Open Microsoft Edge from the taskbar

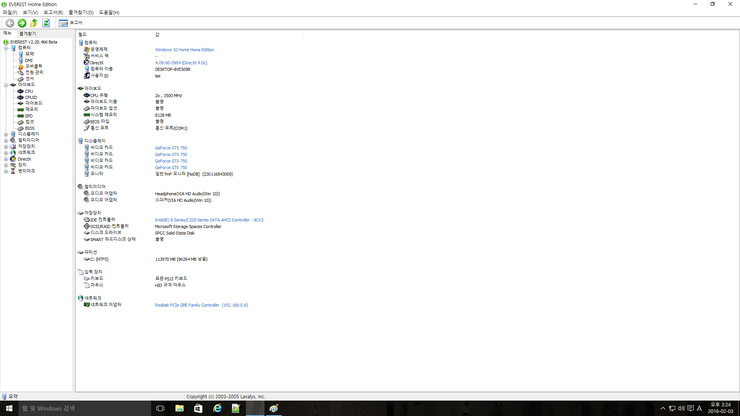pos(217,408)
